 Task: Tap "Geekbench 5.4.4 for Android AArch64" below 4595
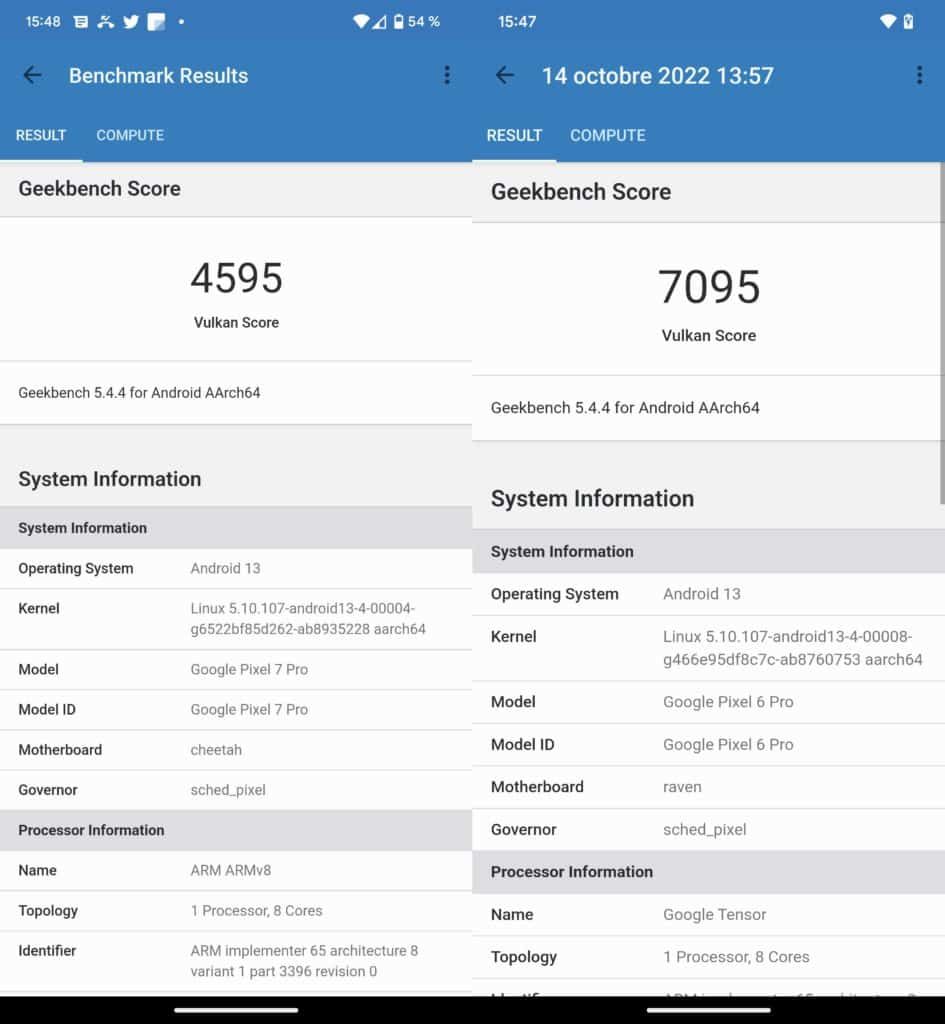tap(139, 392)
